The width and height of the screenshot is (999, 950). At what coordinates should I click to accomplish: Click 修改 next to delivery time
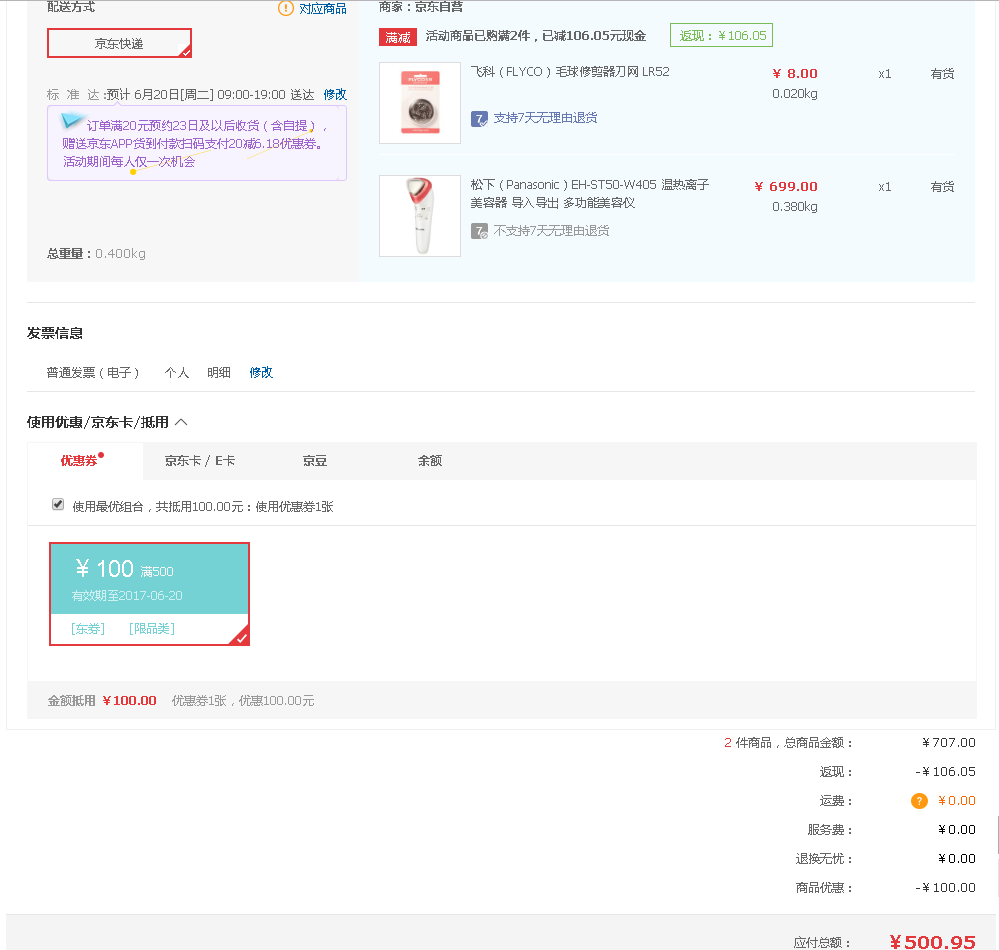[x=335, y=94]
